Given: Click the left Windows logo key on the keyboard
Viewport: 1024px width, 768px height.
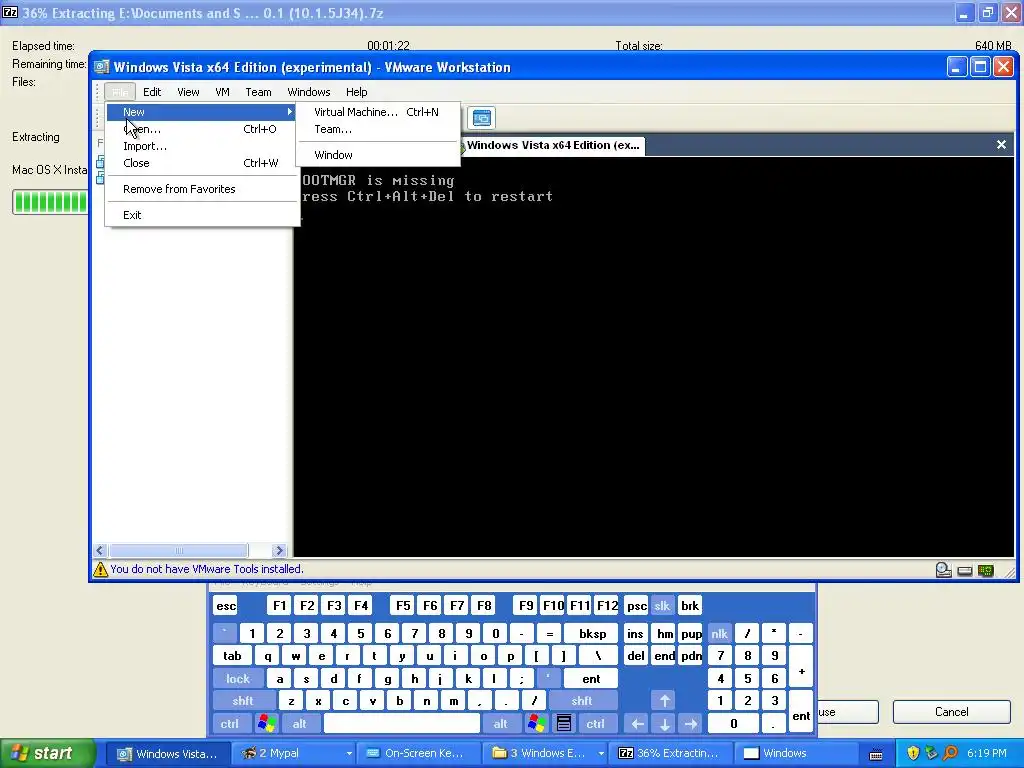Looking at the screenshot, I should click(x=266, y=724).
